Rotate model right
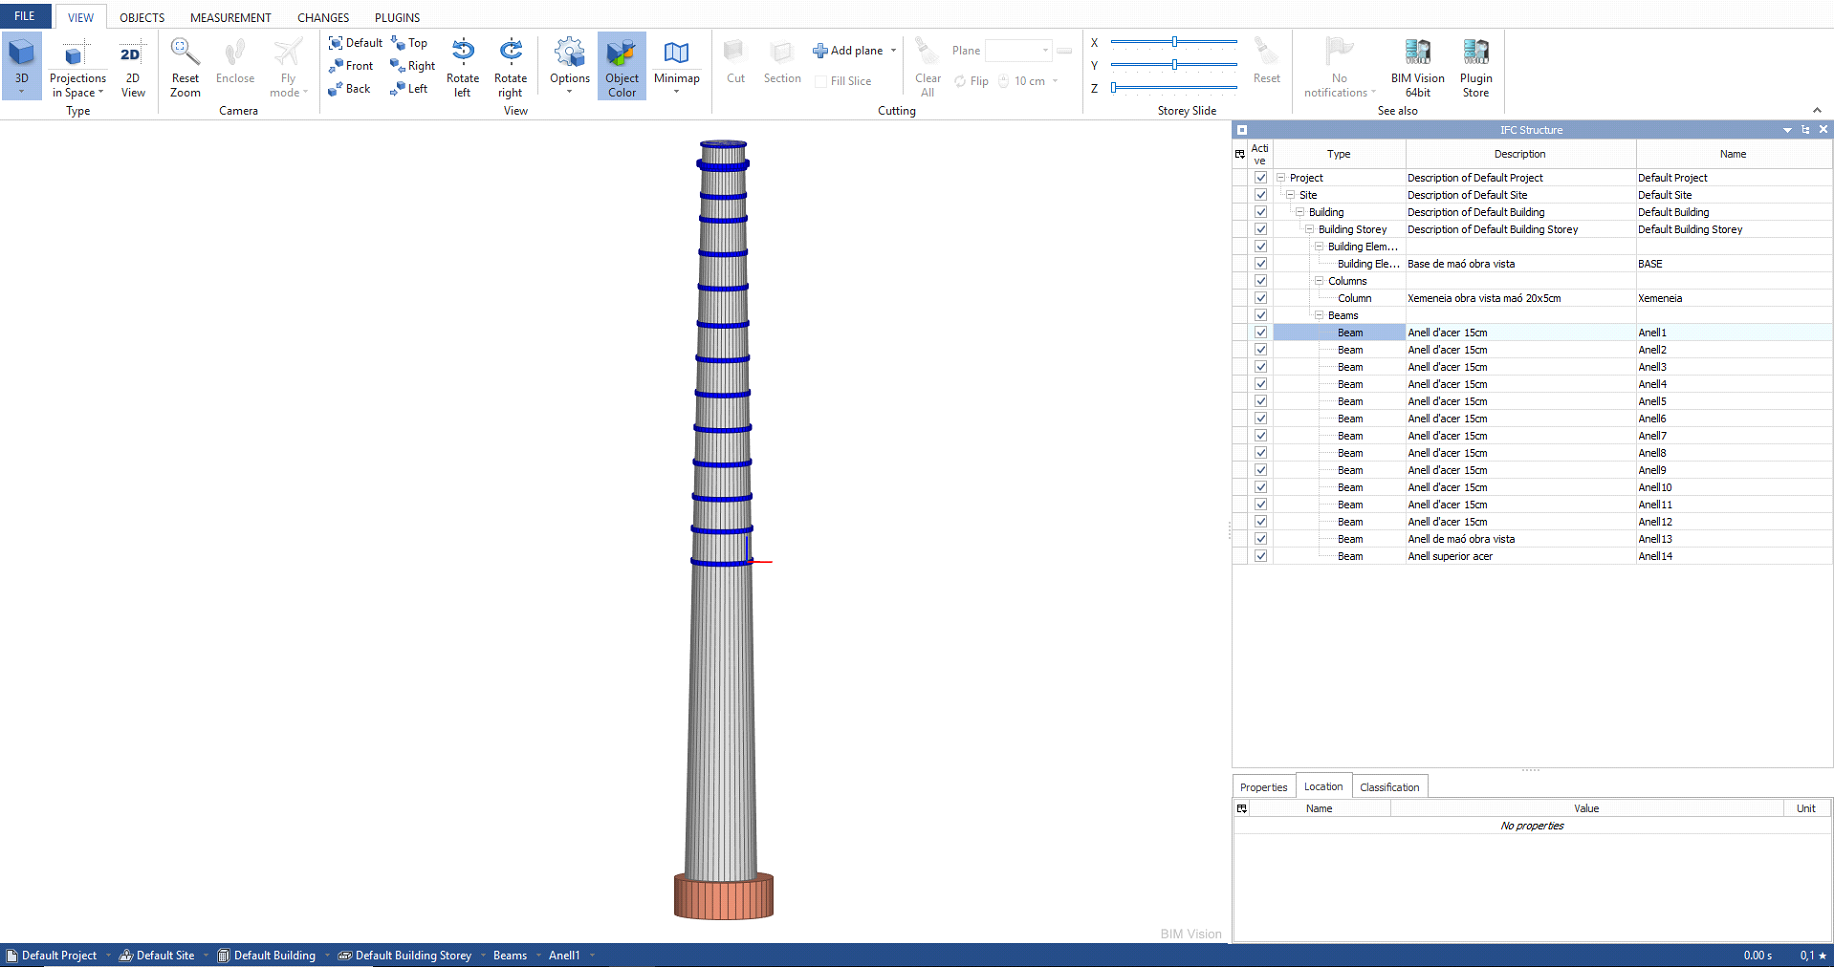Image resolution: width=1834 pixels, height=967 pixels. point(510,68)
